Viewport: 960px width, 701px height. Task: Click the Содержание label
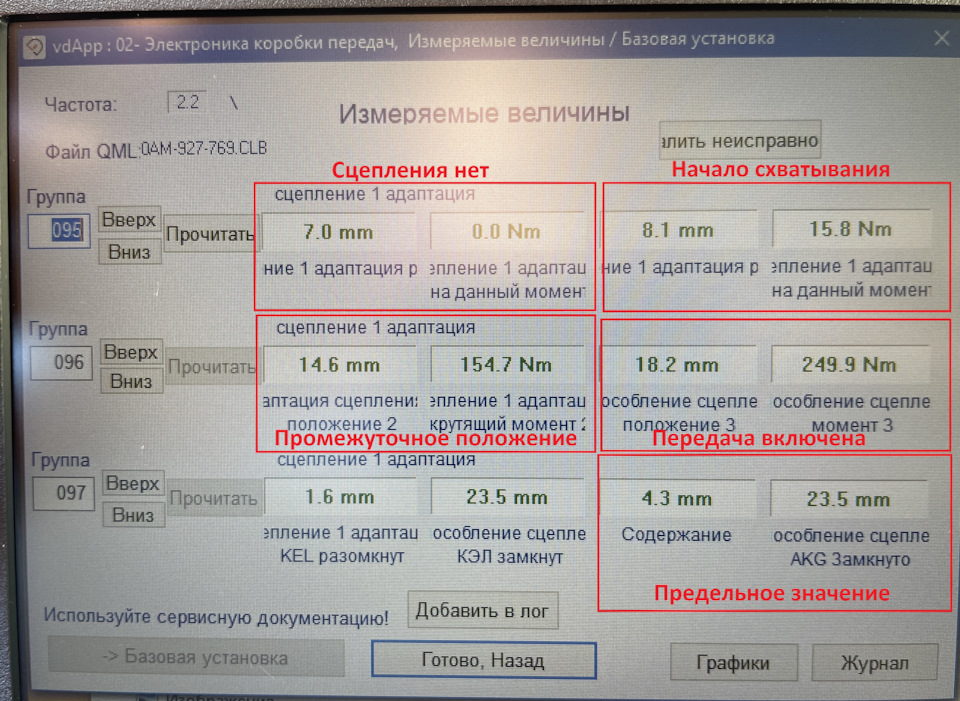(x=677, y=534)
